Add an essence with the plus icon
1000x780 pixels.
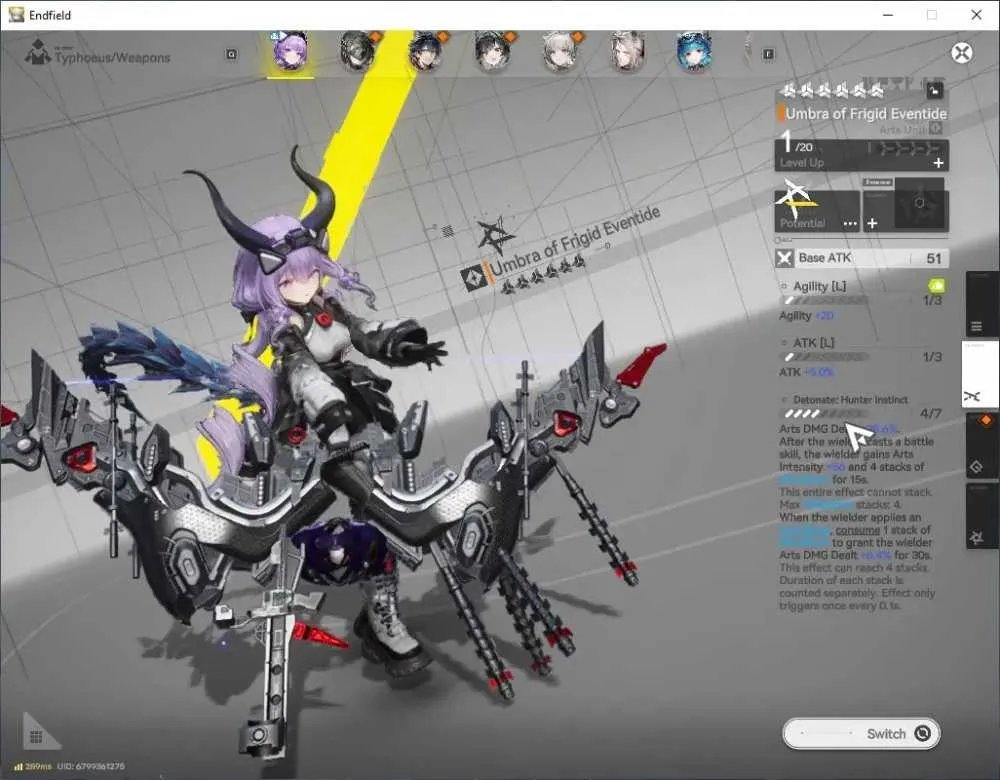[872, 223]
